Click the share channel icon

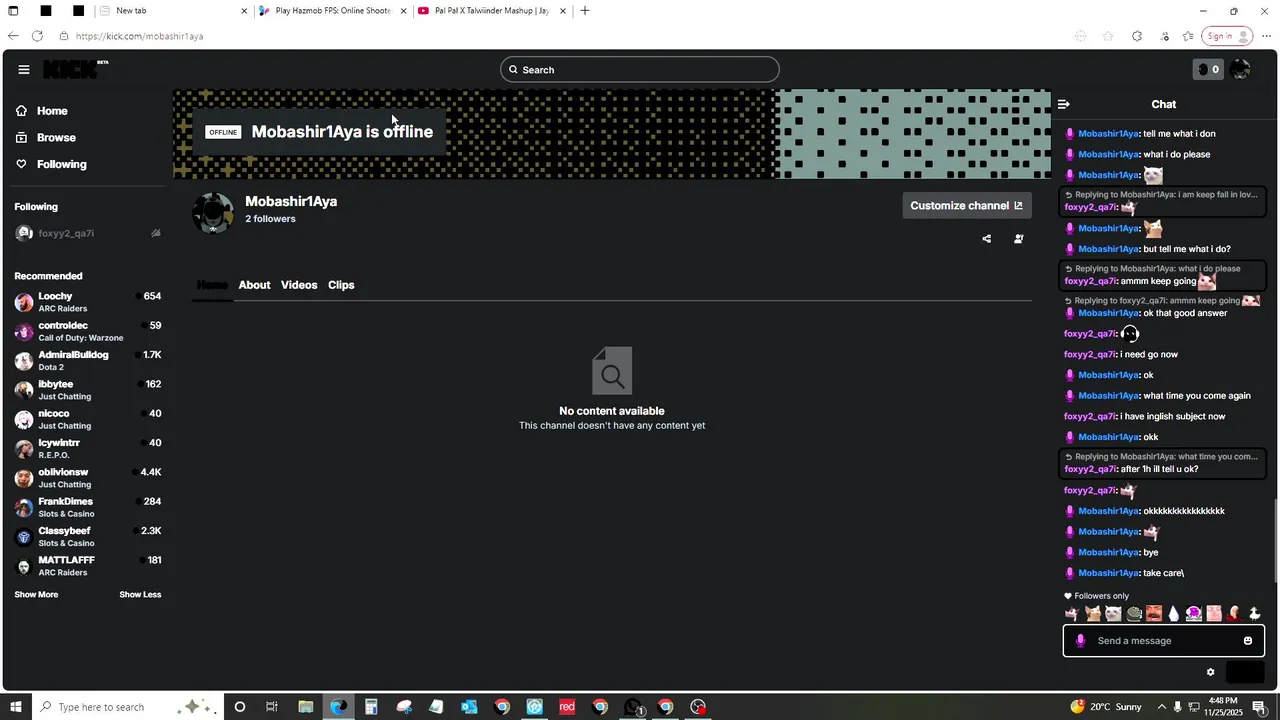click(x=987, y=239)
